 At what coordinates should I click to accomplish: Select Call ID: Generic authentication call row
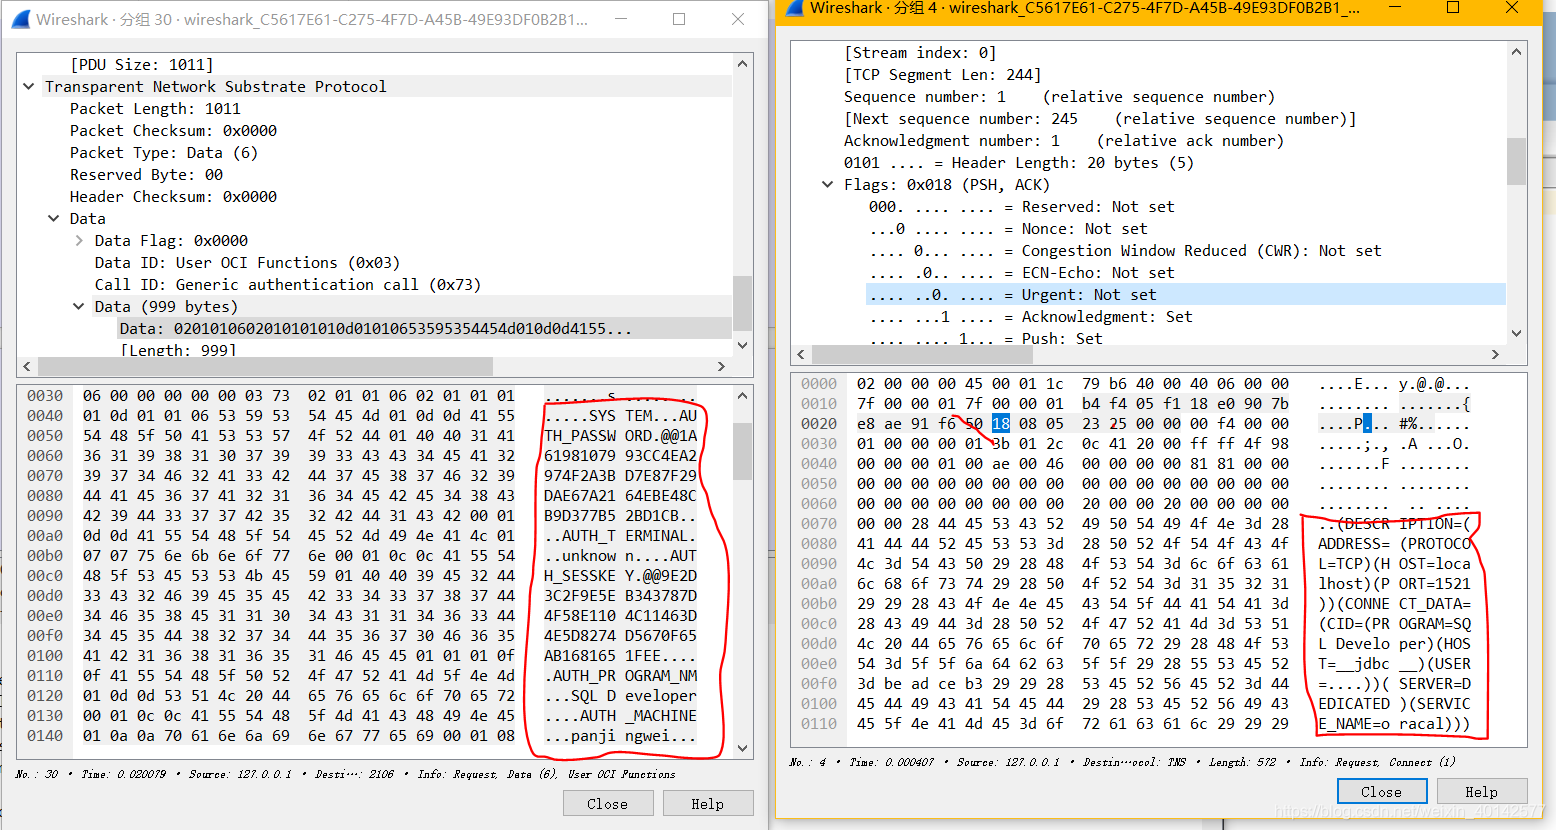(288, 285)
